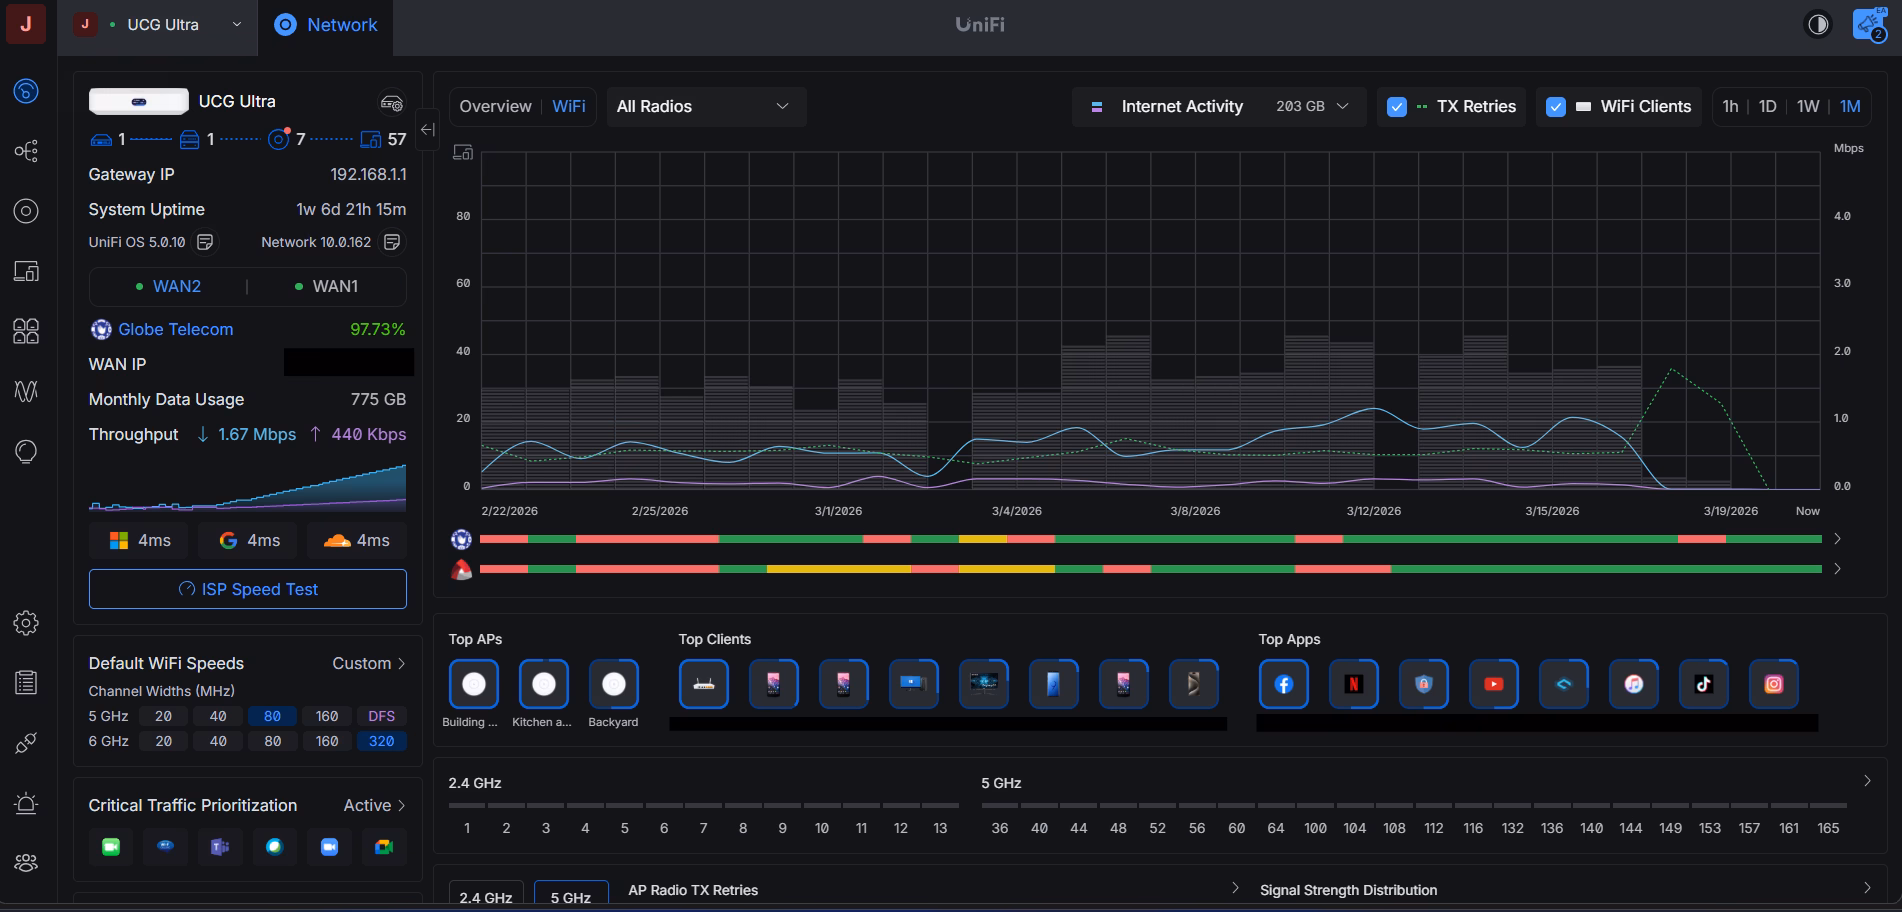Click the Kitchen access point thumbnail
Image resolution: width=1902 pixels, height=912 pixels.
pyautogui.click(x=544, y=684)
